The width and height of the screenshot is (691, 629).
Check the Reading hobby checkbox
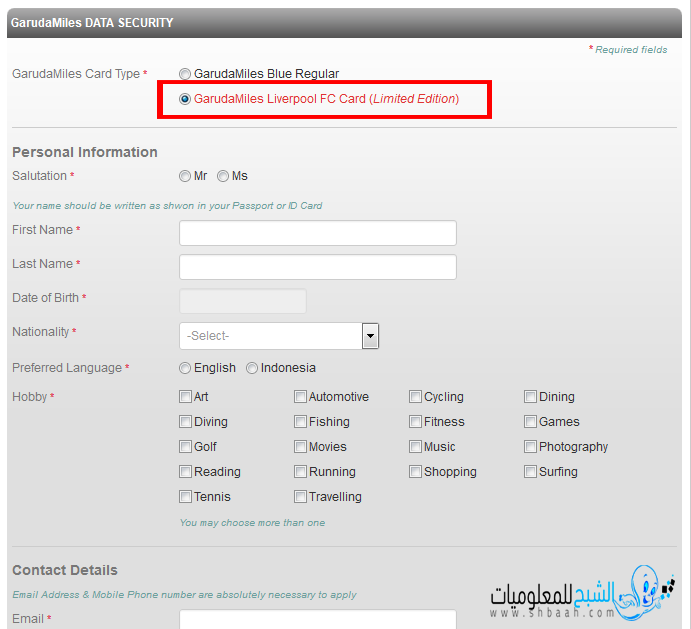coord(186,472)
